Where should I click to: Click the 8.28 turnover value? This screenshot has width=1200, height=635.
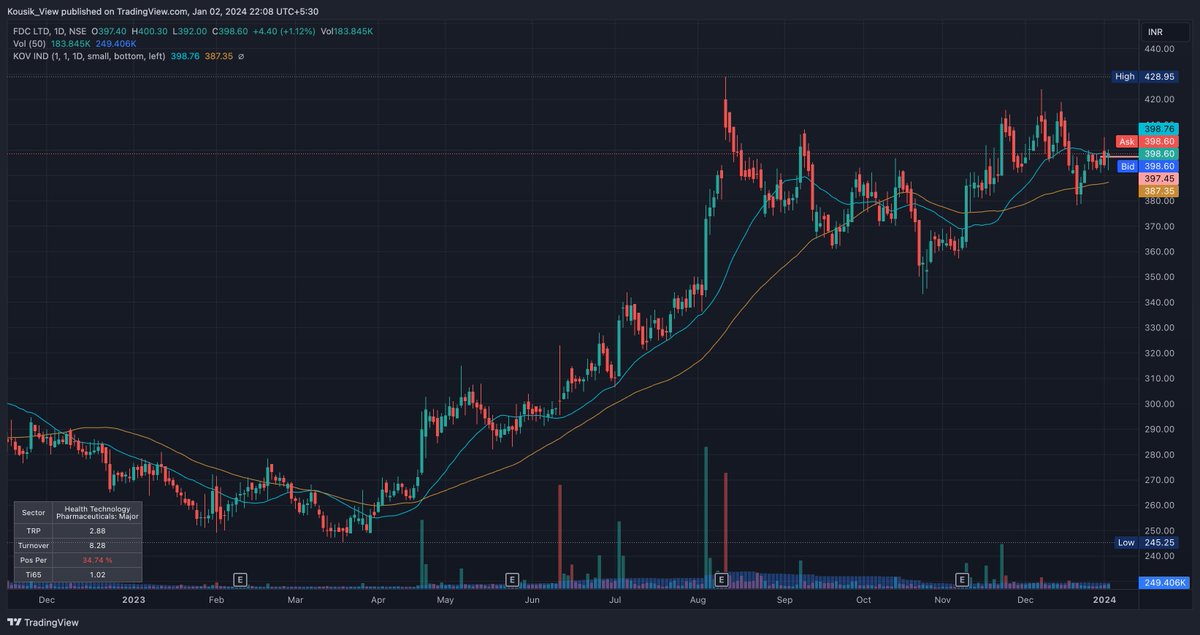96,544
